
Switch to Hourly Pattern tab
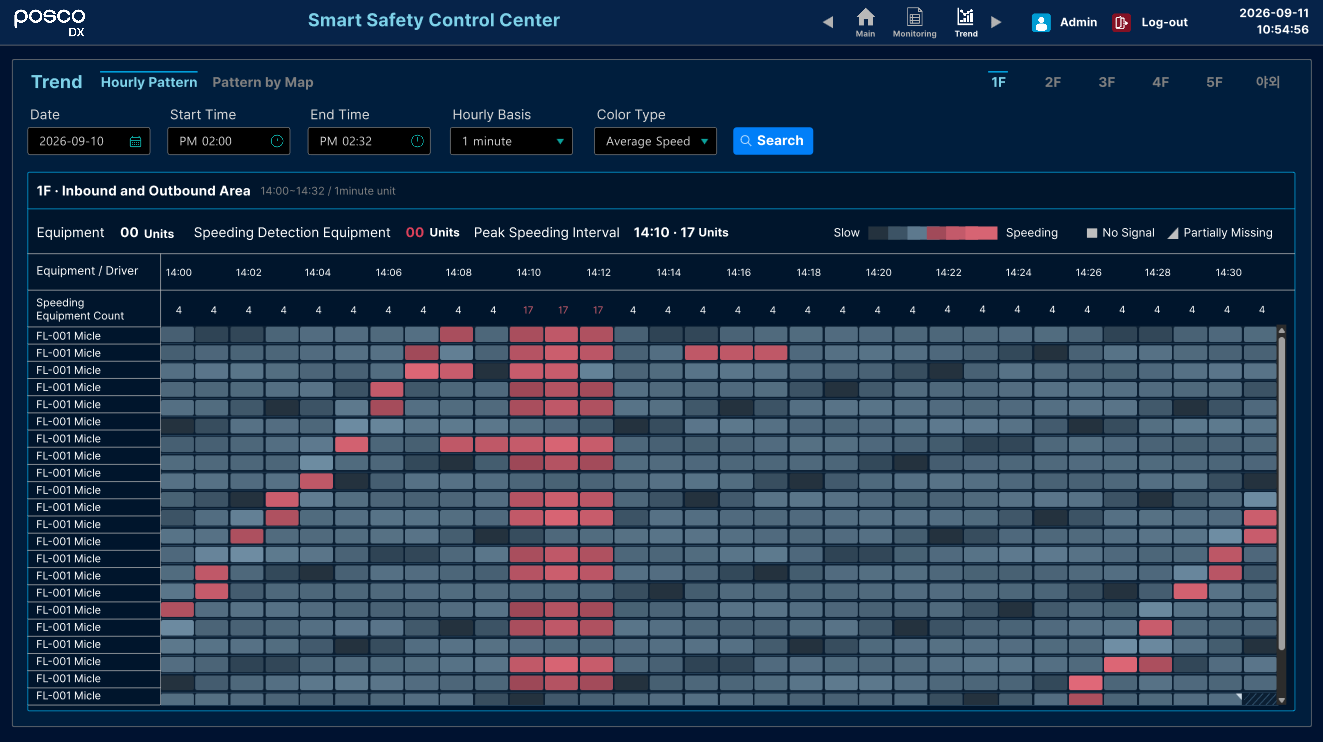coord(149,82)
